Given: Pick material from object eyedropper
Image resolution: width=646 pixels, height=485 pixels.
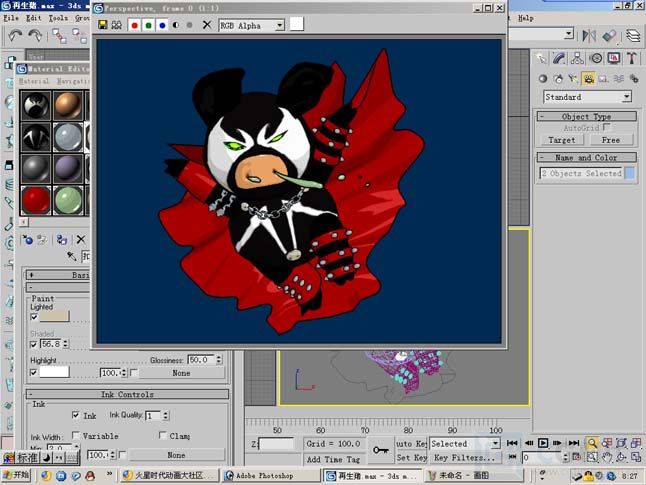Looking at the screenshot, I should pos(72,256).
